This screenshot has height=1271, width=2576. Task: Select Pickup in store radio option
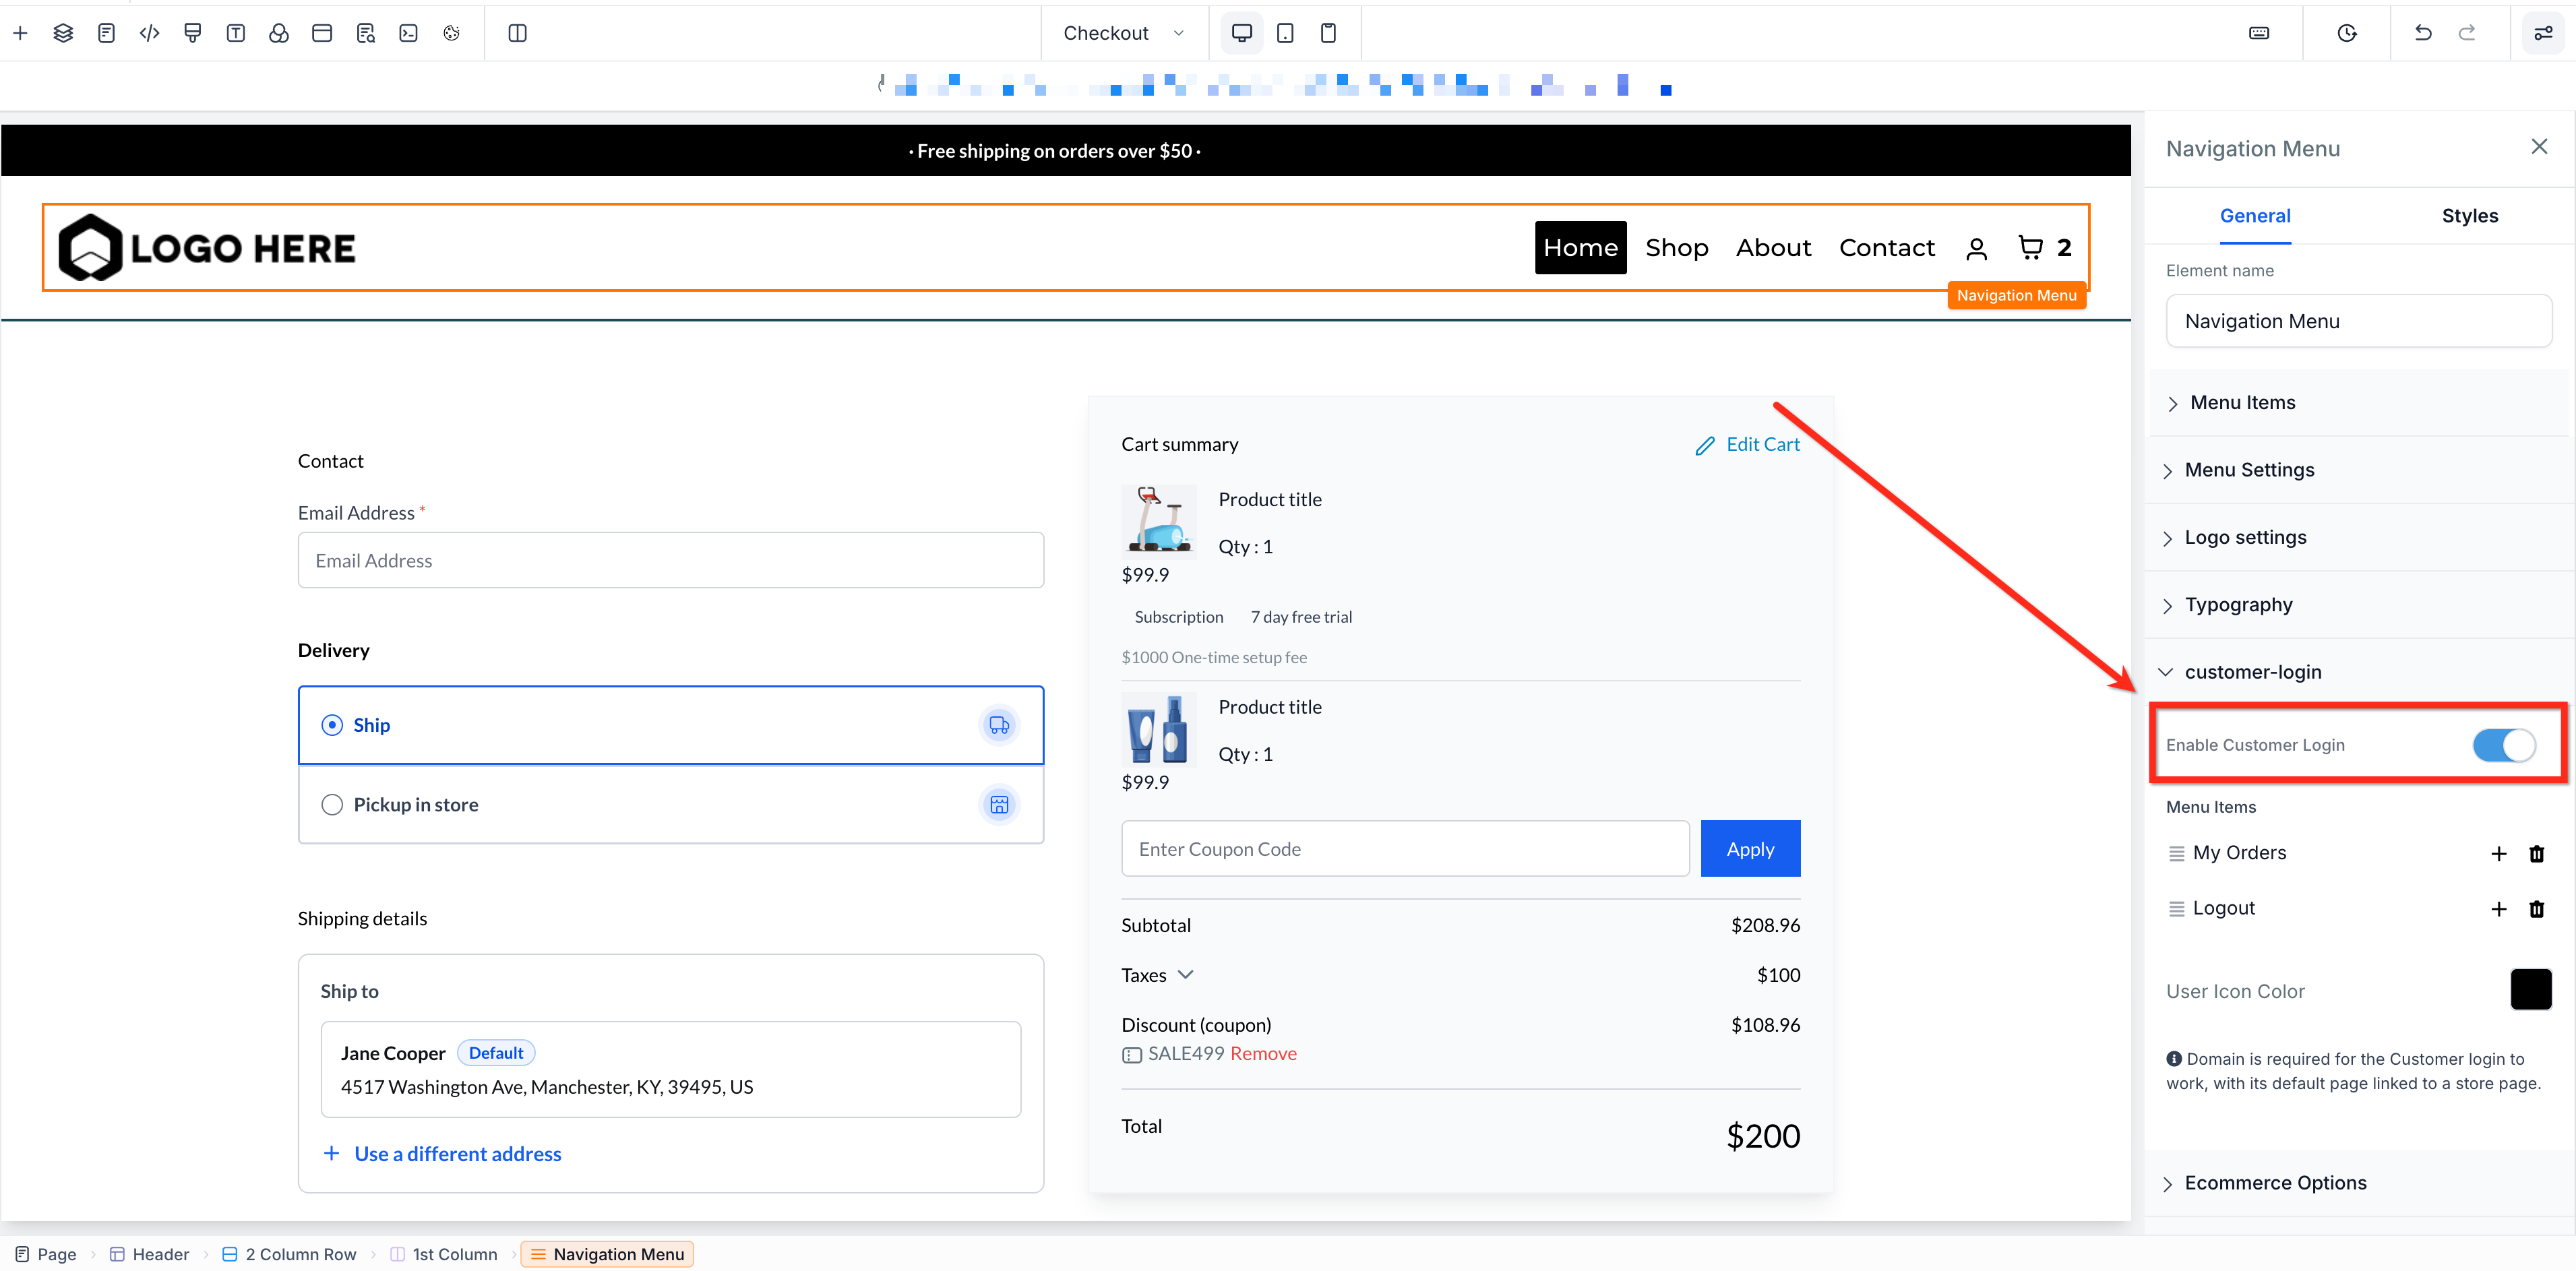332,805
